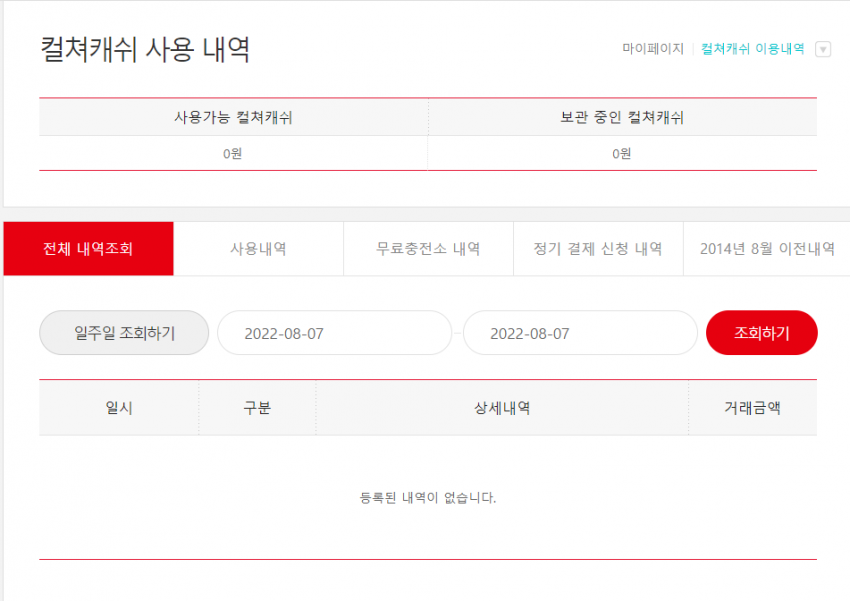
Task: Click the 사용가능 컬쳐캐쉬 header cell
Action: (x=234, y=117)
